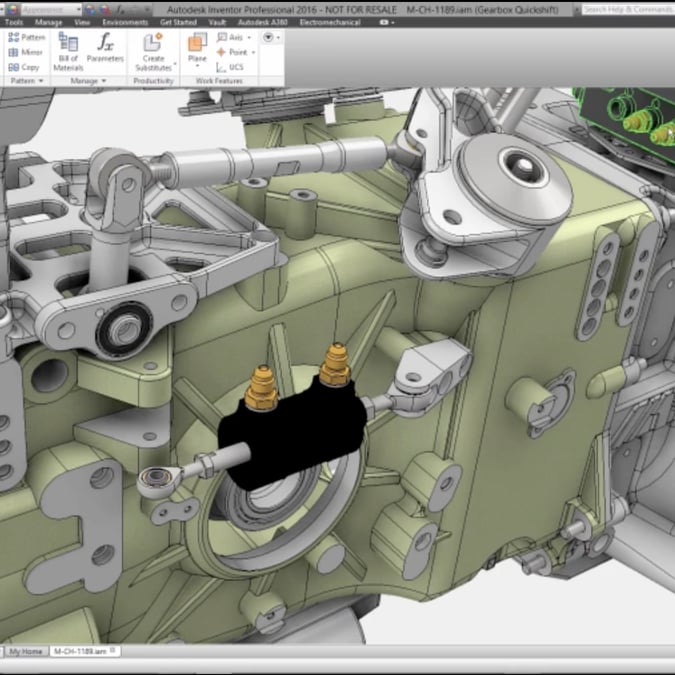Select the round rubber mount on the bracket

tap(512, 179)
